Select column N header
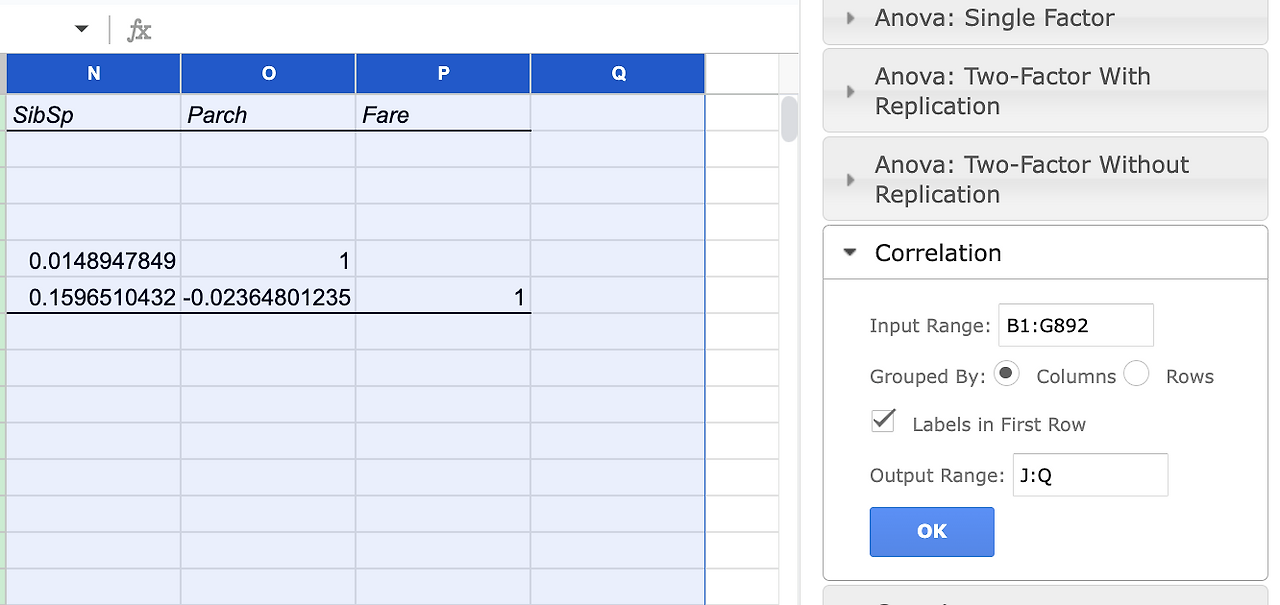The height and width of the screenshot is (605, 1280). 94,74
